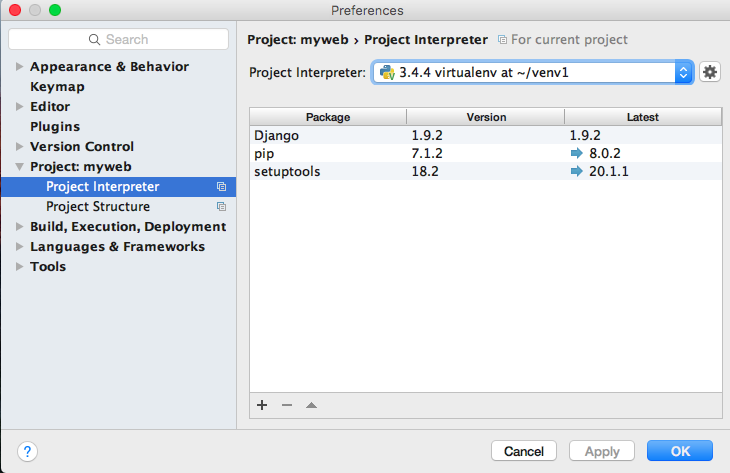
Task: Select the Project Interpreter tree item
Action: (118, 187)
